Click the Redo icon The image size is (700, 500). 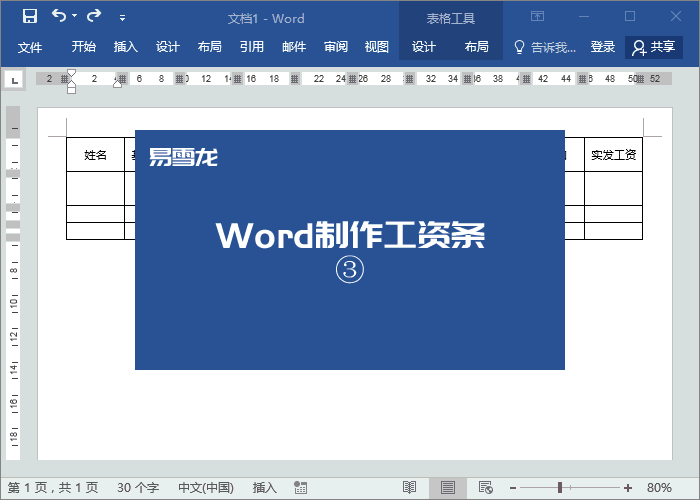point(94,16)
